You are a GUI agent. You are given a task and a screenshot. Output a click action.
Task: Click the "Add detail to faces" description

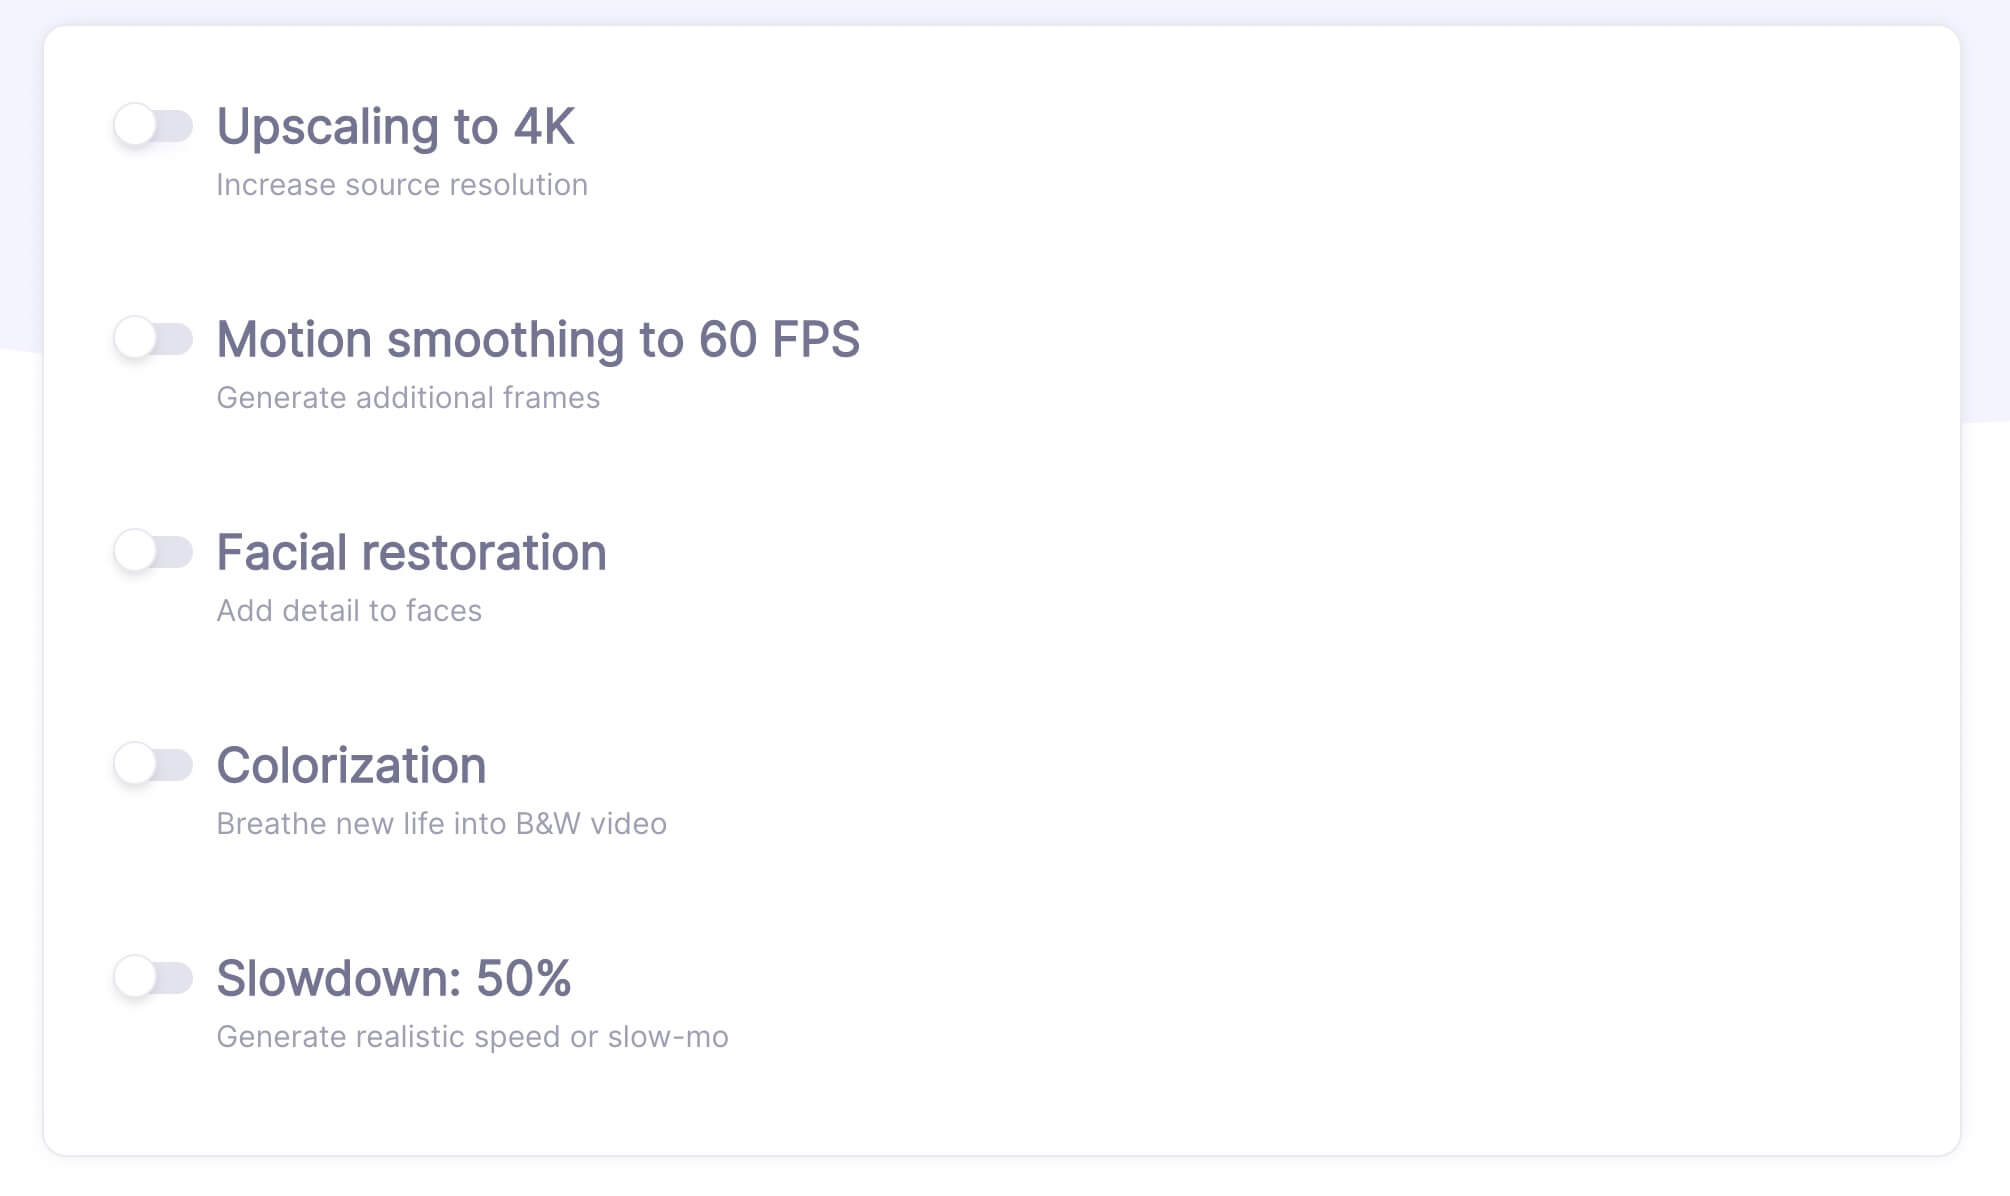[x=348, y=611]
